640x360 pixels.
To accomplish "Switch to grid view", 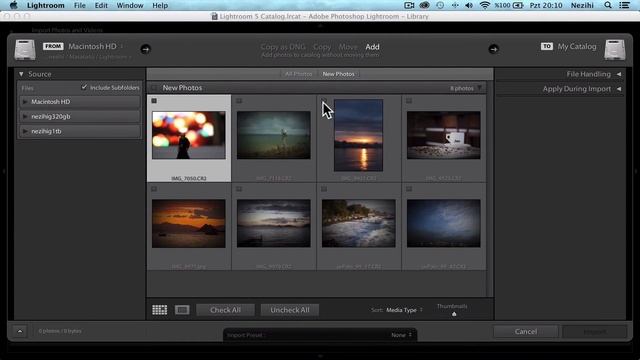I will pos(160,310).
